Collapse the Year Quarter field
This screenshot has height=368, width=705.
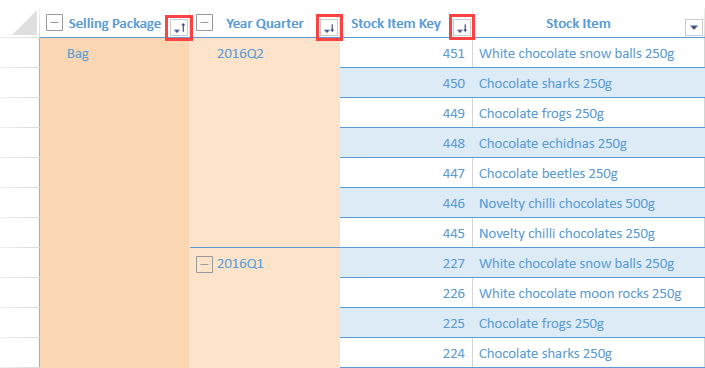click(205, 22)
